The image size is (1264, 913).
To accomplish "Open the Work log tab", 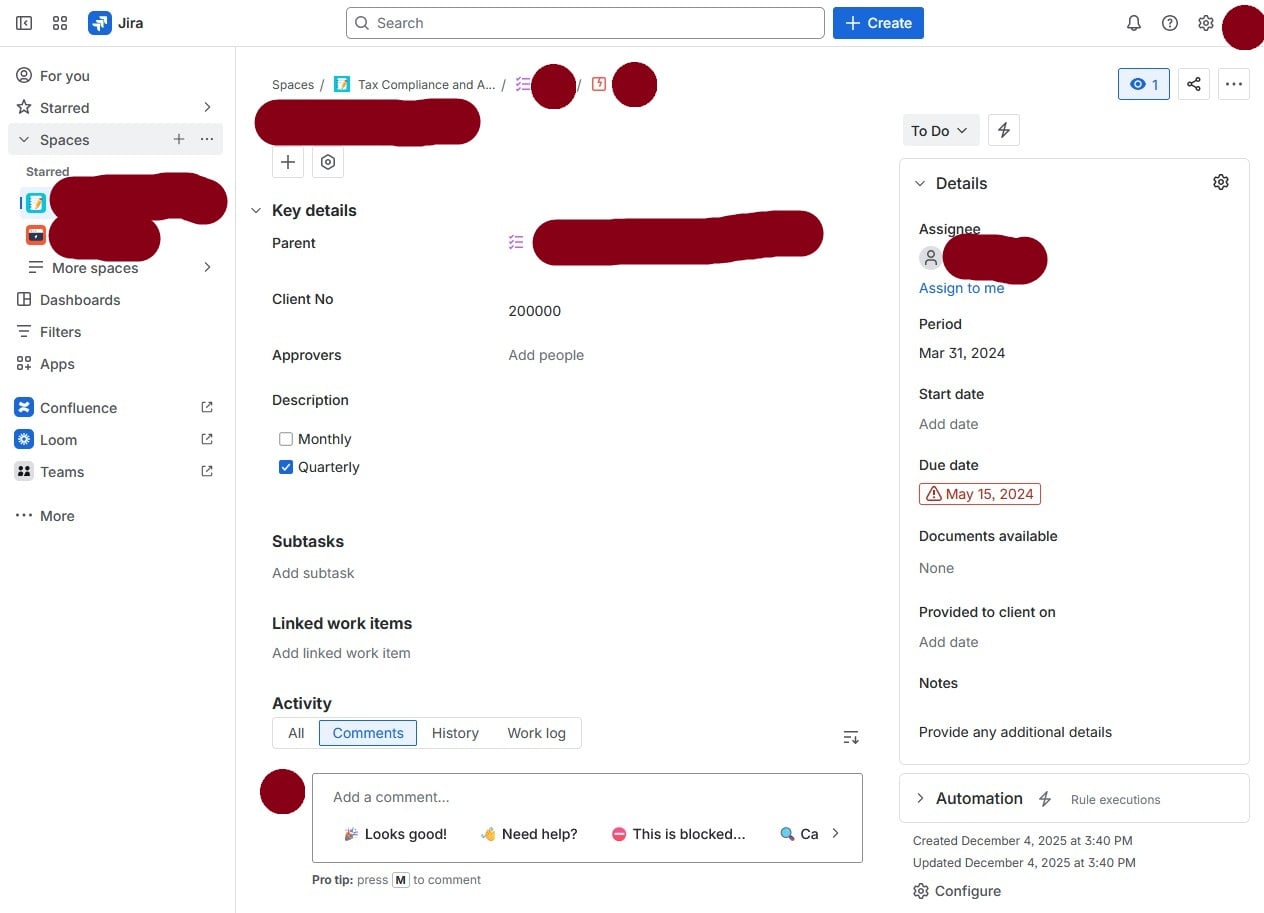I will pyautogui.click(x=536, y=733).
